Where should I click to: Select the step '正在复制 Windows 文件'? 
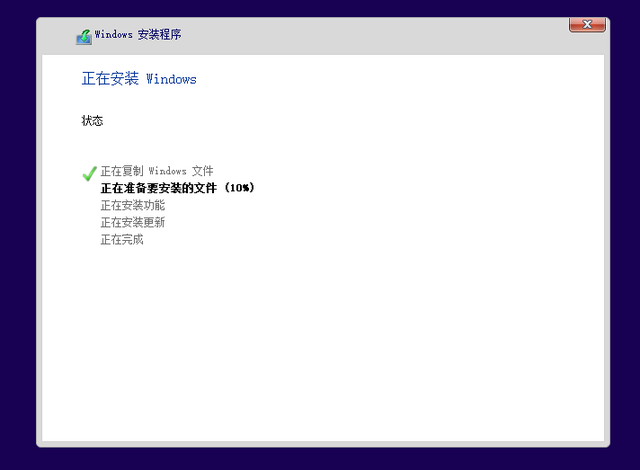pos(157,171)
